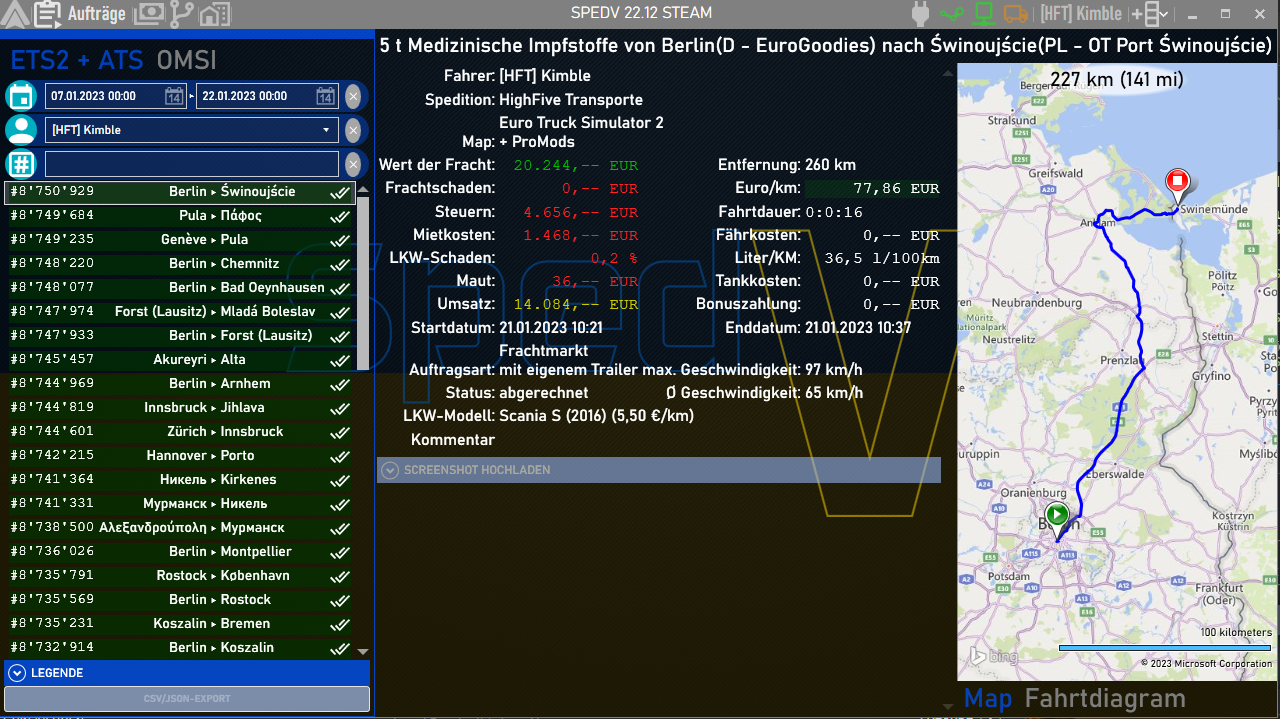Image resolution: width=1280 pixels, height=719 pixels.
Task: Select job Genève ▸ Pula
Action: pos(180,240)
